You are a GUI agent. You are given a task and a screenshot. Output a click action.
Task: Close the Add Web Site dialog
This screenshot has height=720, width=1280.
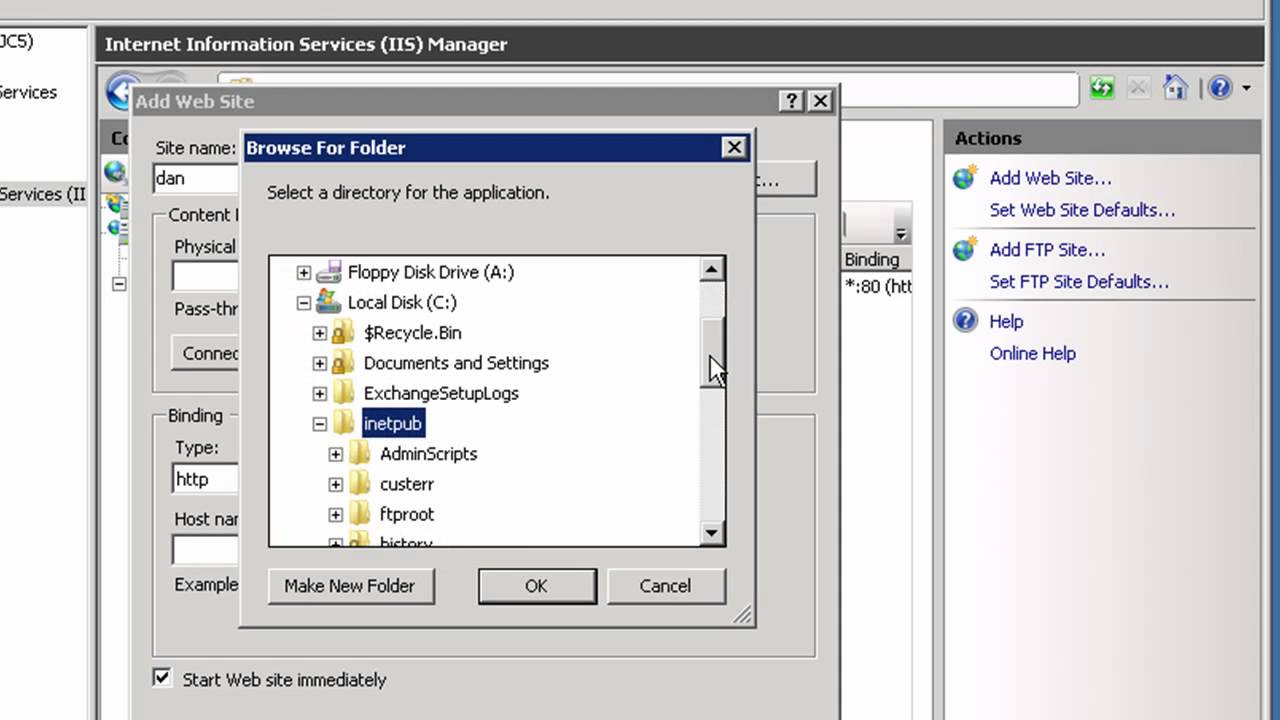click(820, 101)
